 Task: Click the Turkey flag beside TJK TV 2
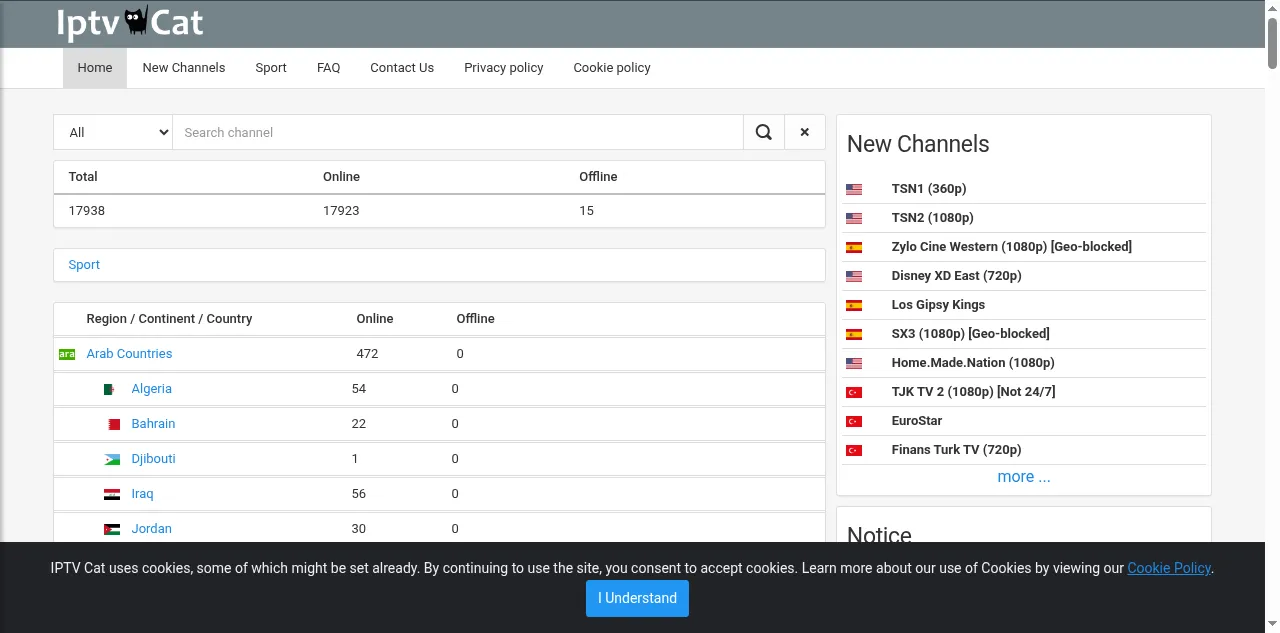854,392
